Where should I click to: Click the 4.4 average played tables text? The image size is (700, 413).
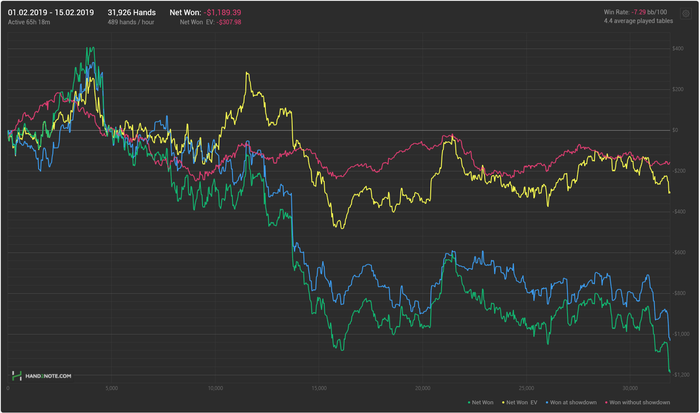click(x=638, y=21)
